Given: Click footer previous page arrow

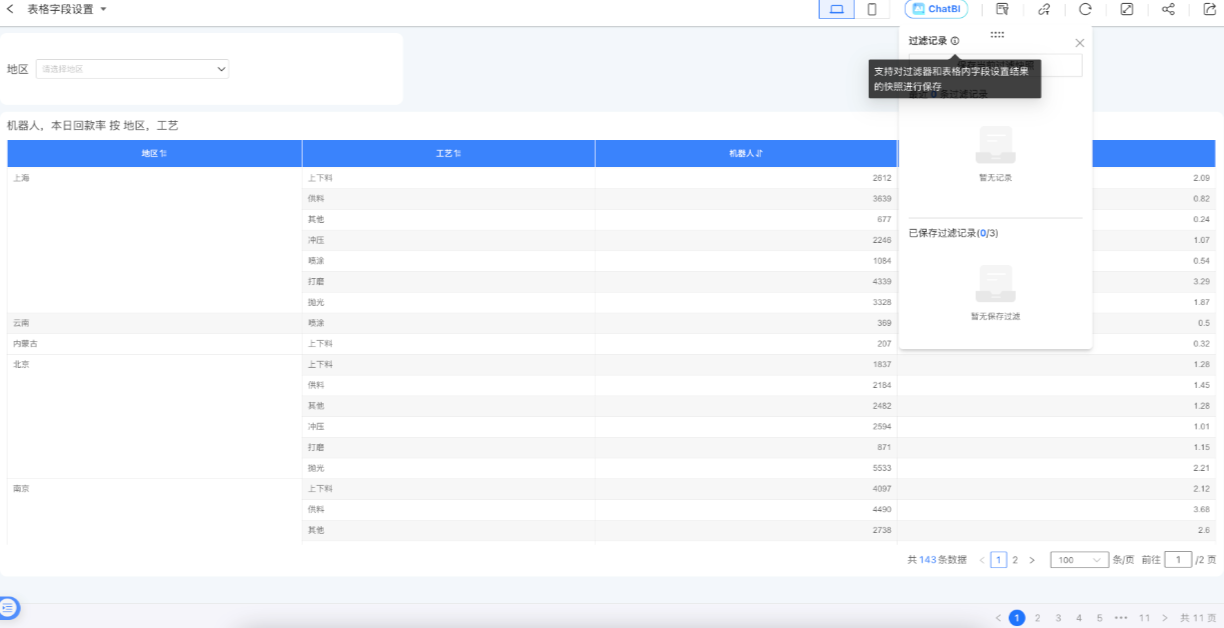Looking at the screenshot, I should point(998,618).
